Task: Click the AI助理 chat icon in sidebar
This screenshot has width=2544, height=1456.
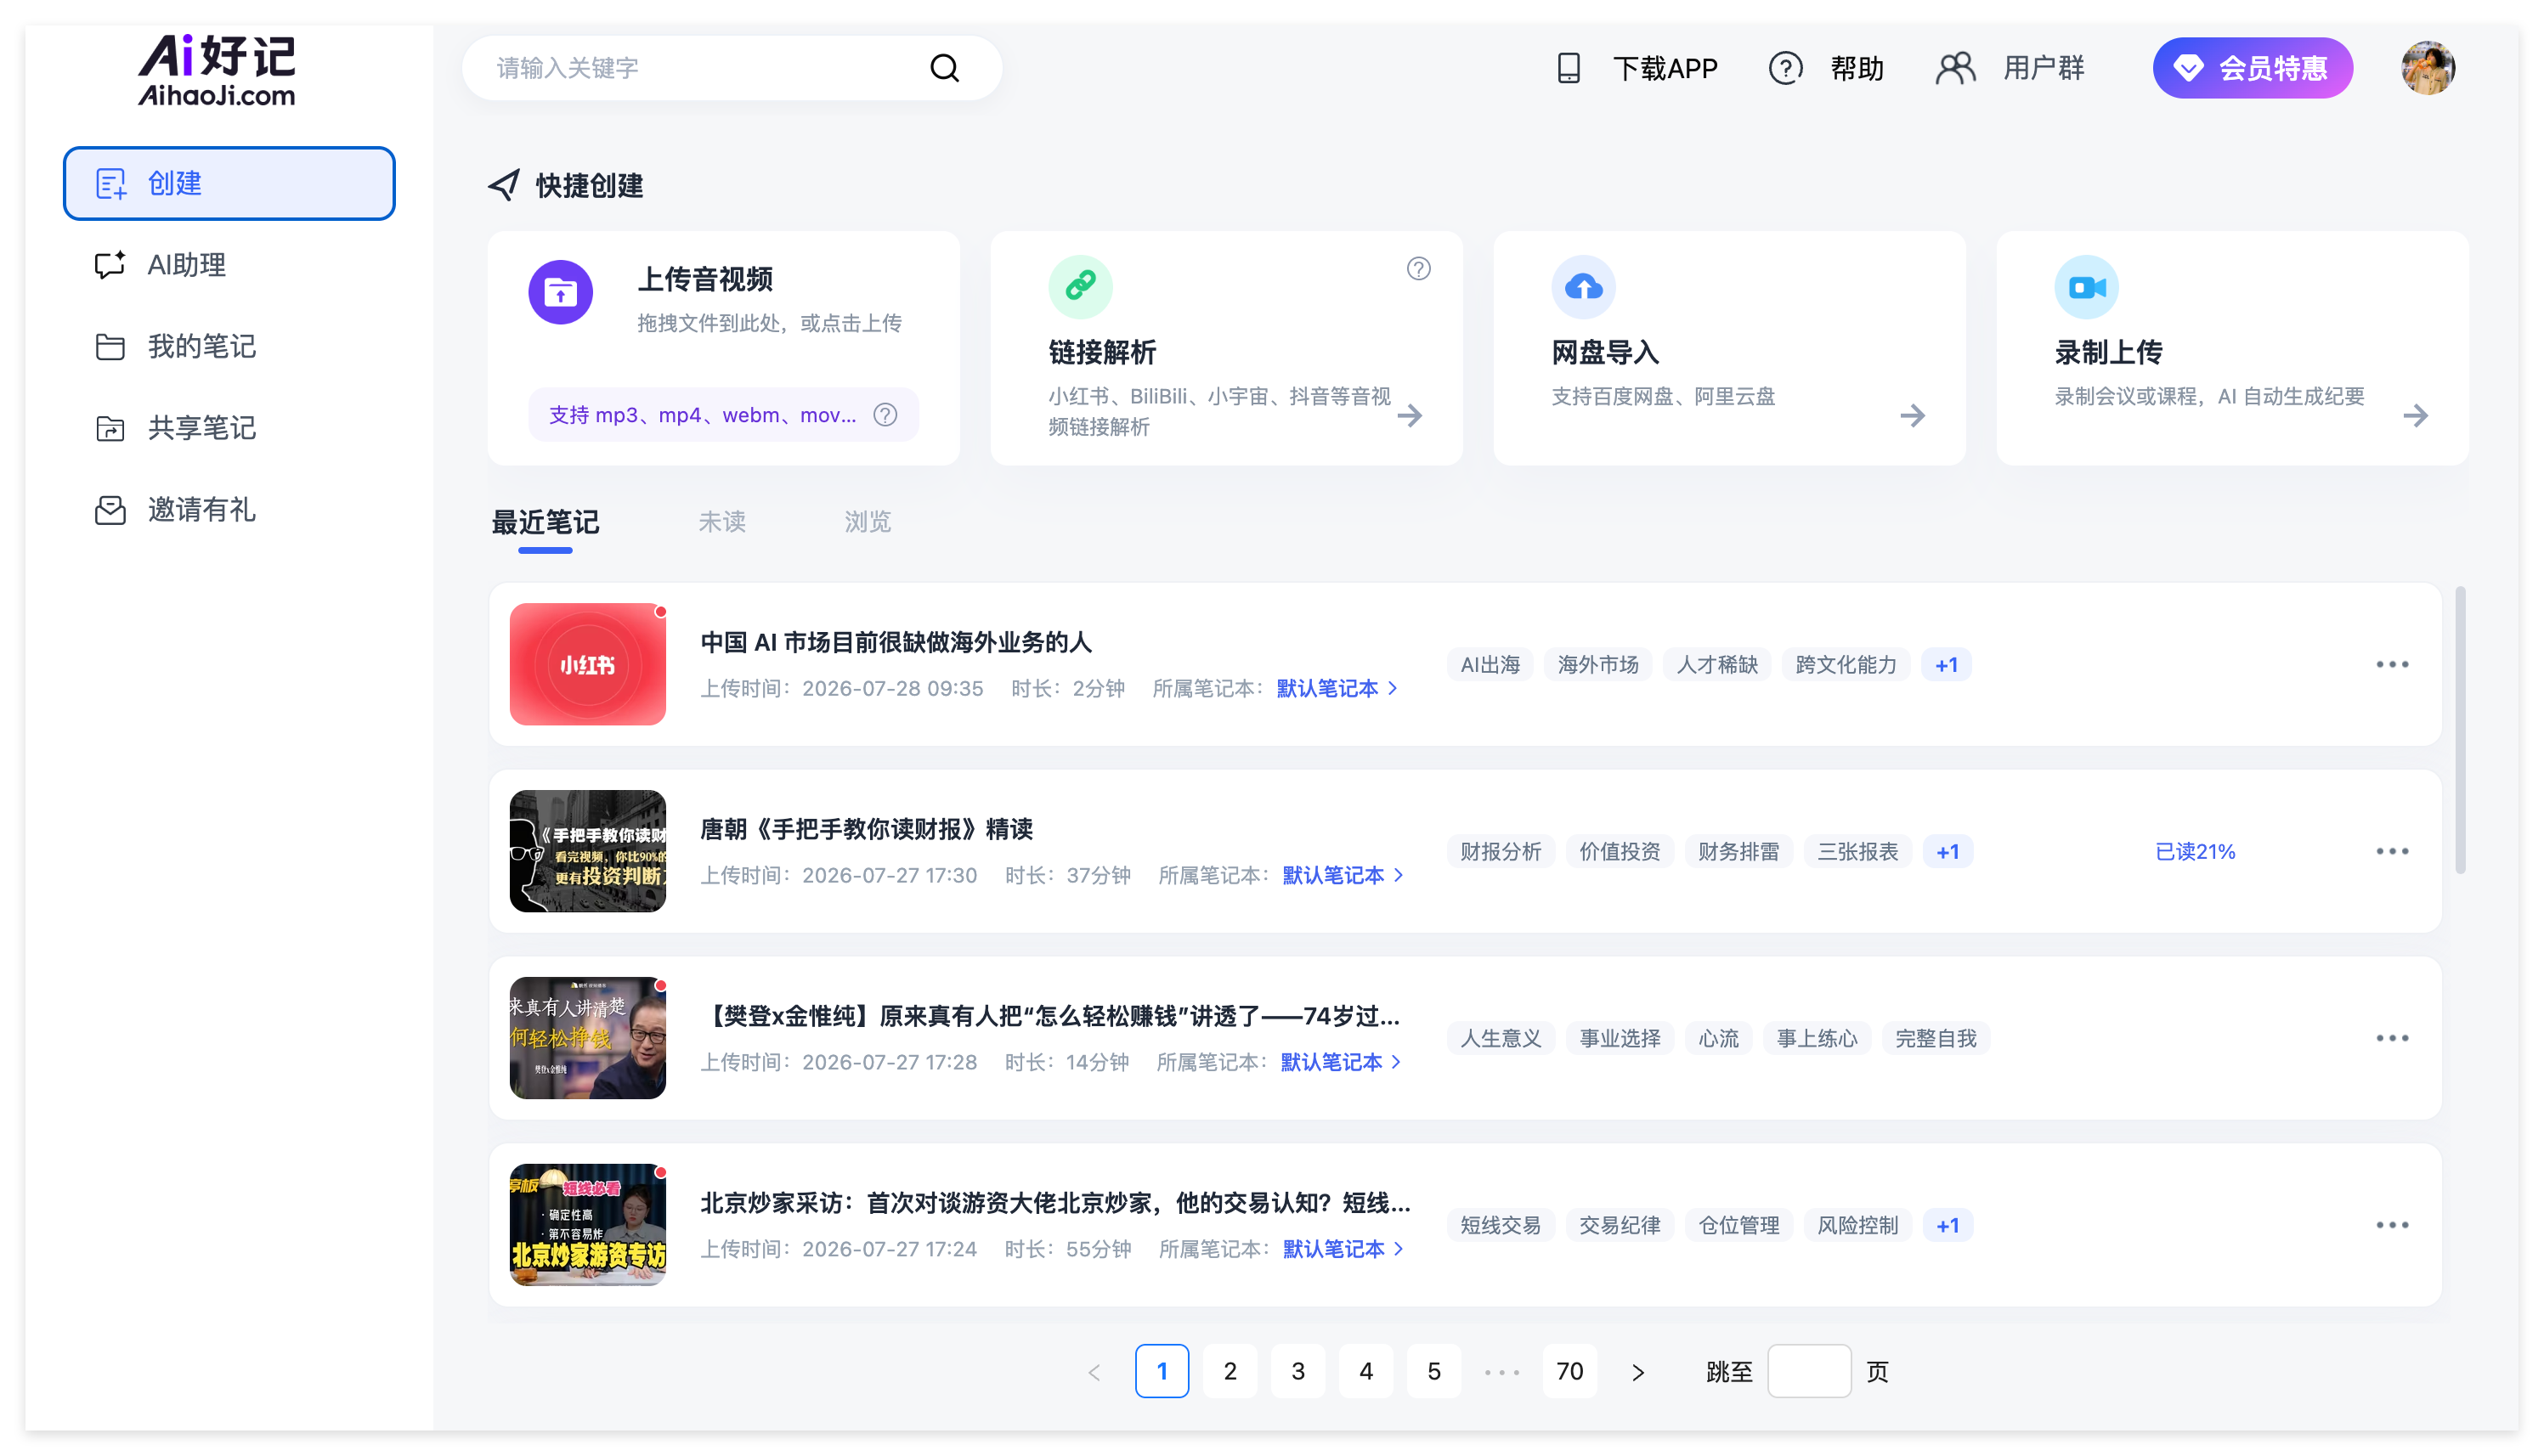Action: point(109,264)
